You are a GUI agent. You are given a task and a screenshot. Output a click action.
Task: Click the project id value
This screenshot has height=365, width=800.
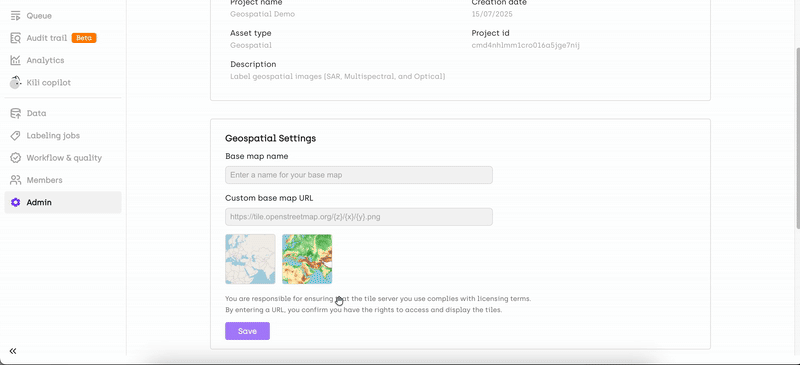[526, 45]
